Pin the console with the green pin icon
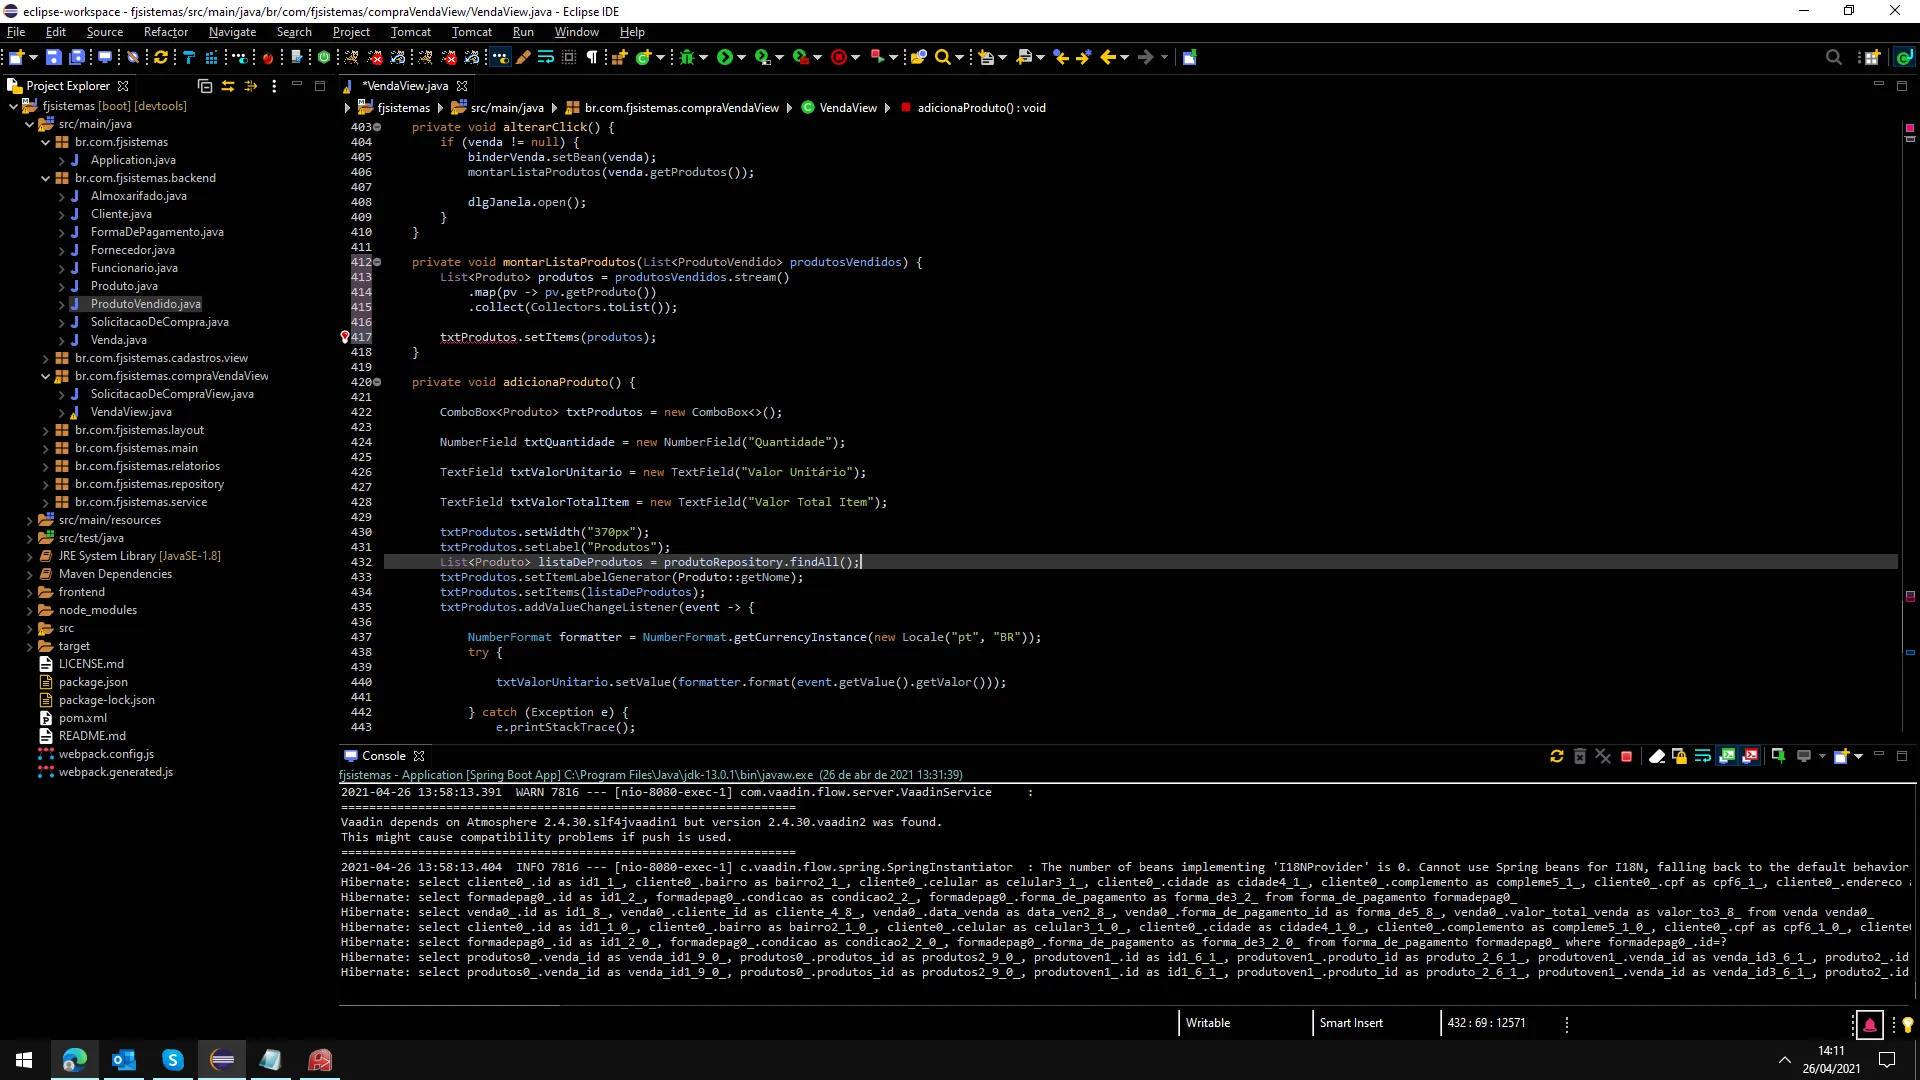 pos(1778,757)
